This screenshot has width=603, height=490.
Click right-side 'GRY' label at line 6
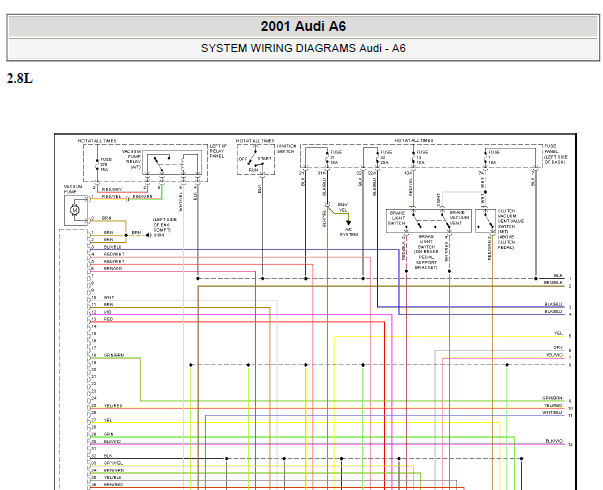pyautogui.click(x=558, y=348)
